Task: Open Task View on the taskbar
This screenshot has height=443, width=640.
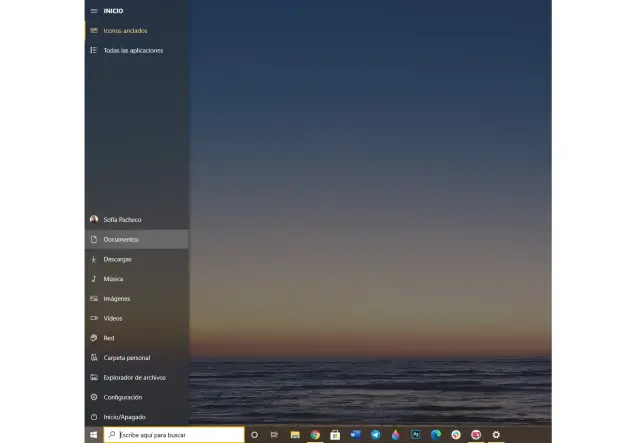Action: point(274,435)
